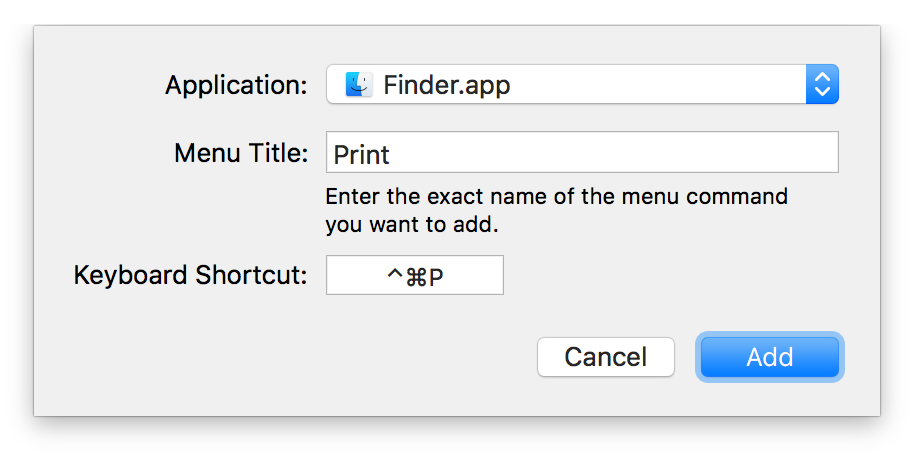
Task: Click the Keyboard Shortcut: label
Action: click(190, 275)
